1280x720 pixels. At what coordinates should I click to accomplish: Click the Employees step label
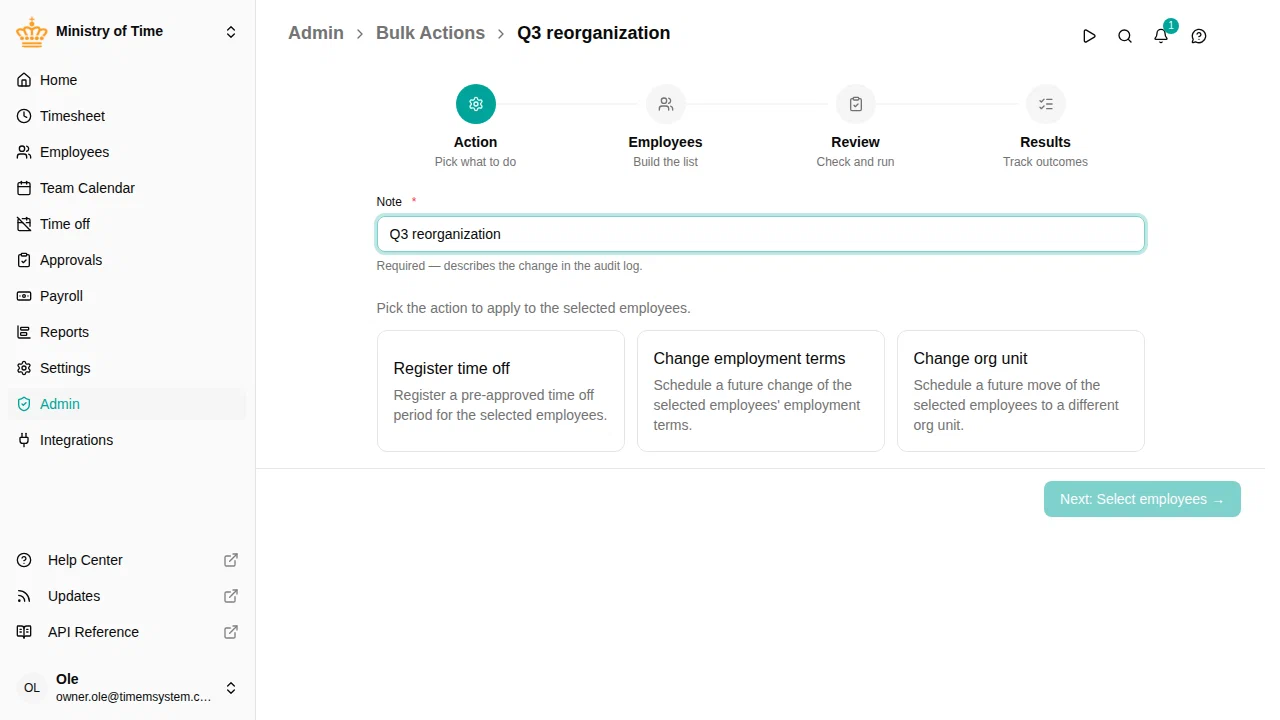[666, 142]
